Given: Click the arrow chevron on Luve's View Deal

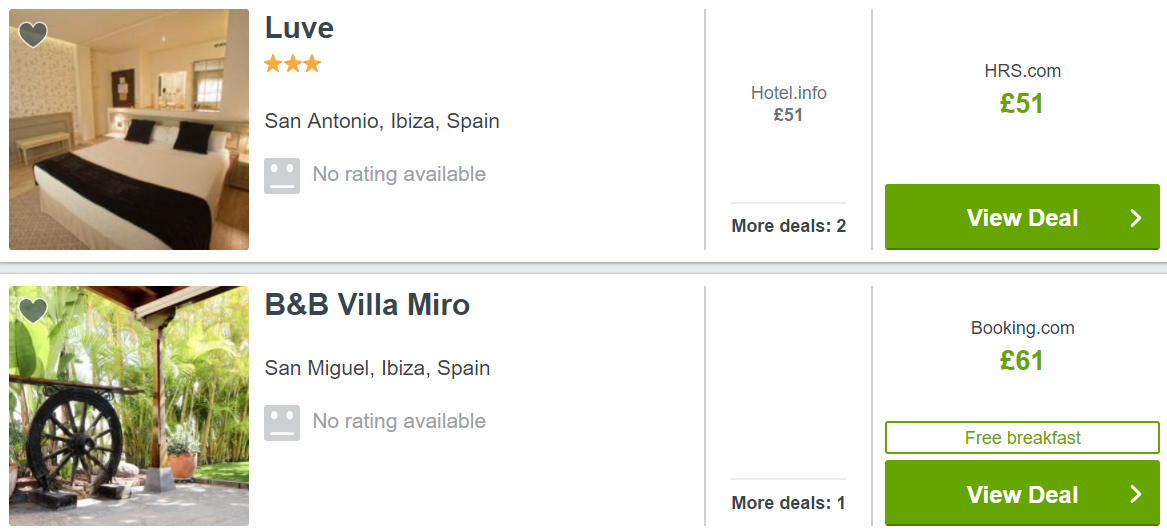Looking at the screenshot, I should coord(1136,218).
